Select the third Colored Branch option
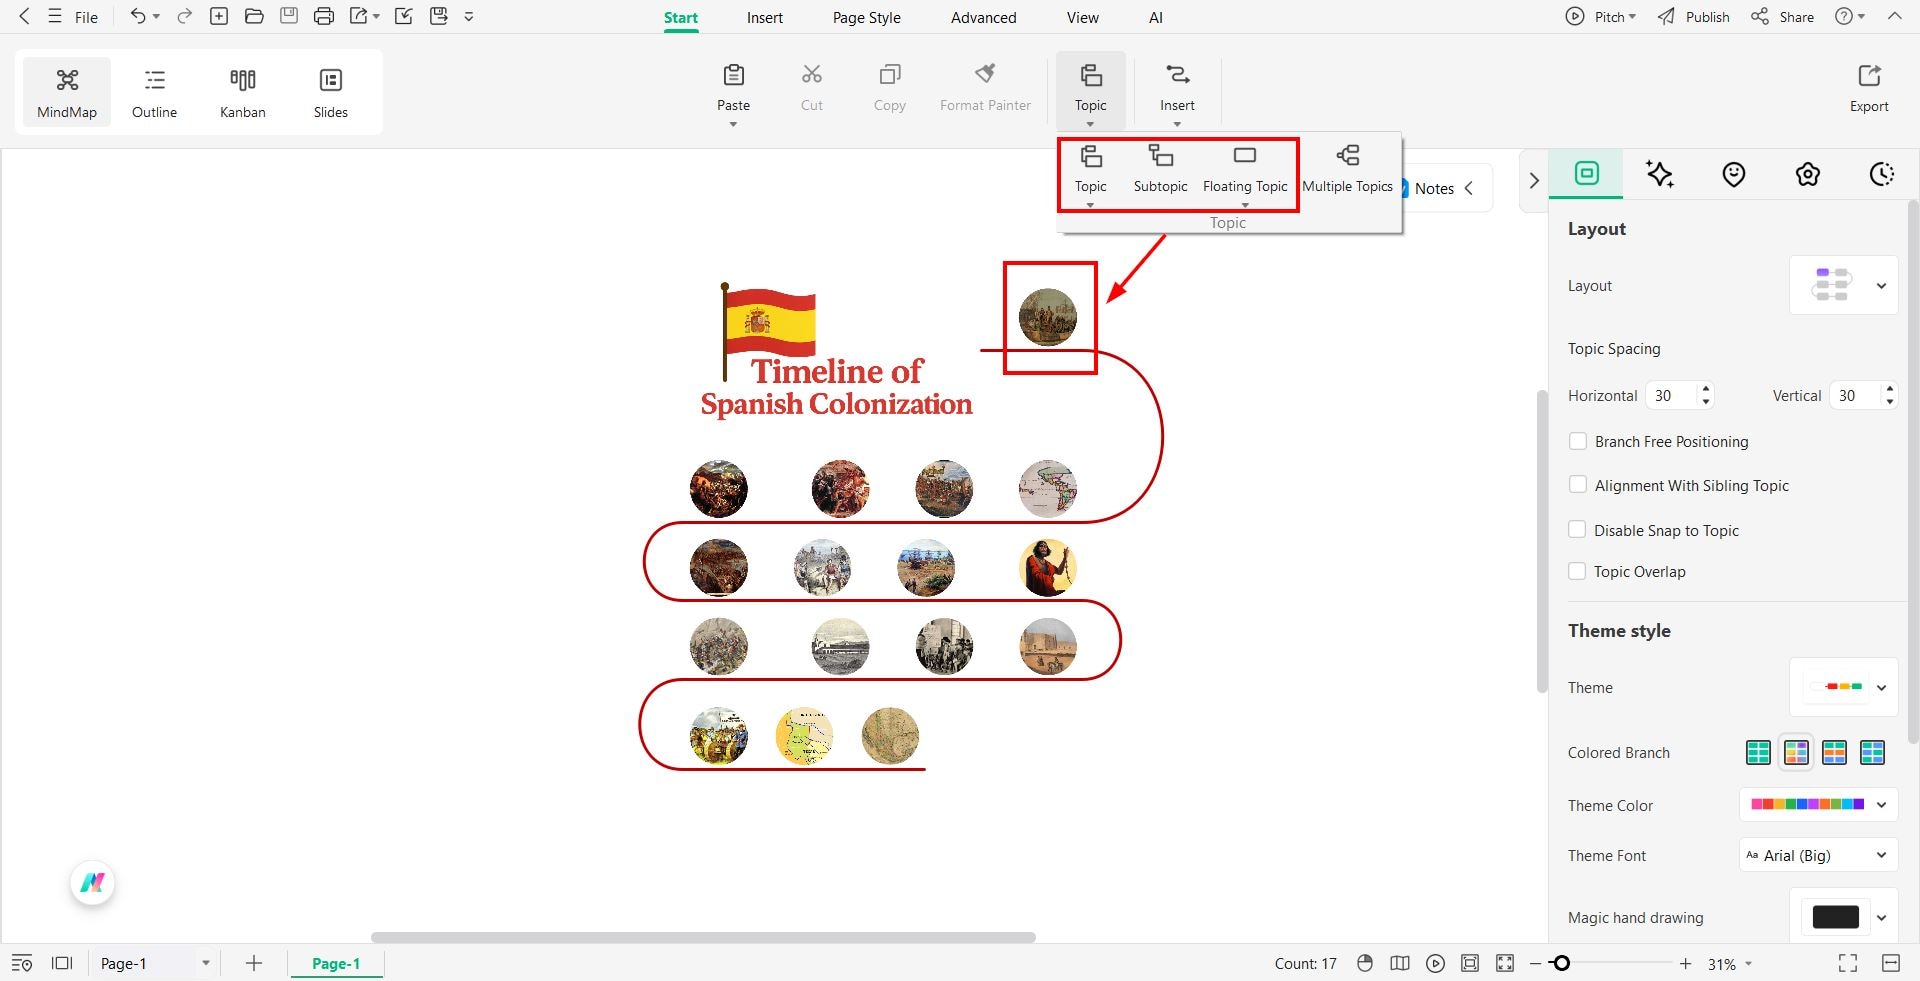 1834,752
